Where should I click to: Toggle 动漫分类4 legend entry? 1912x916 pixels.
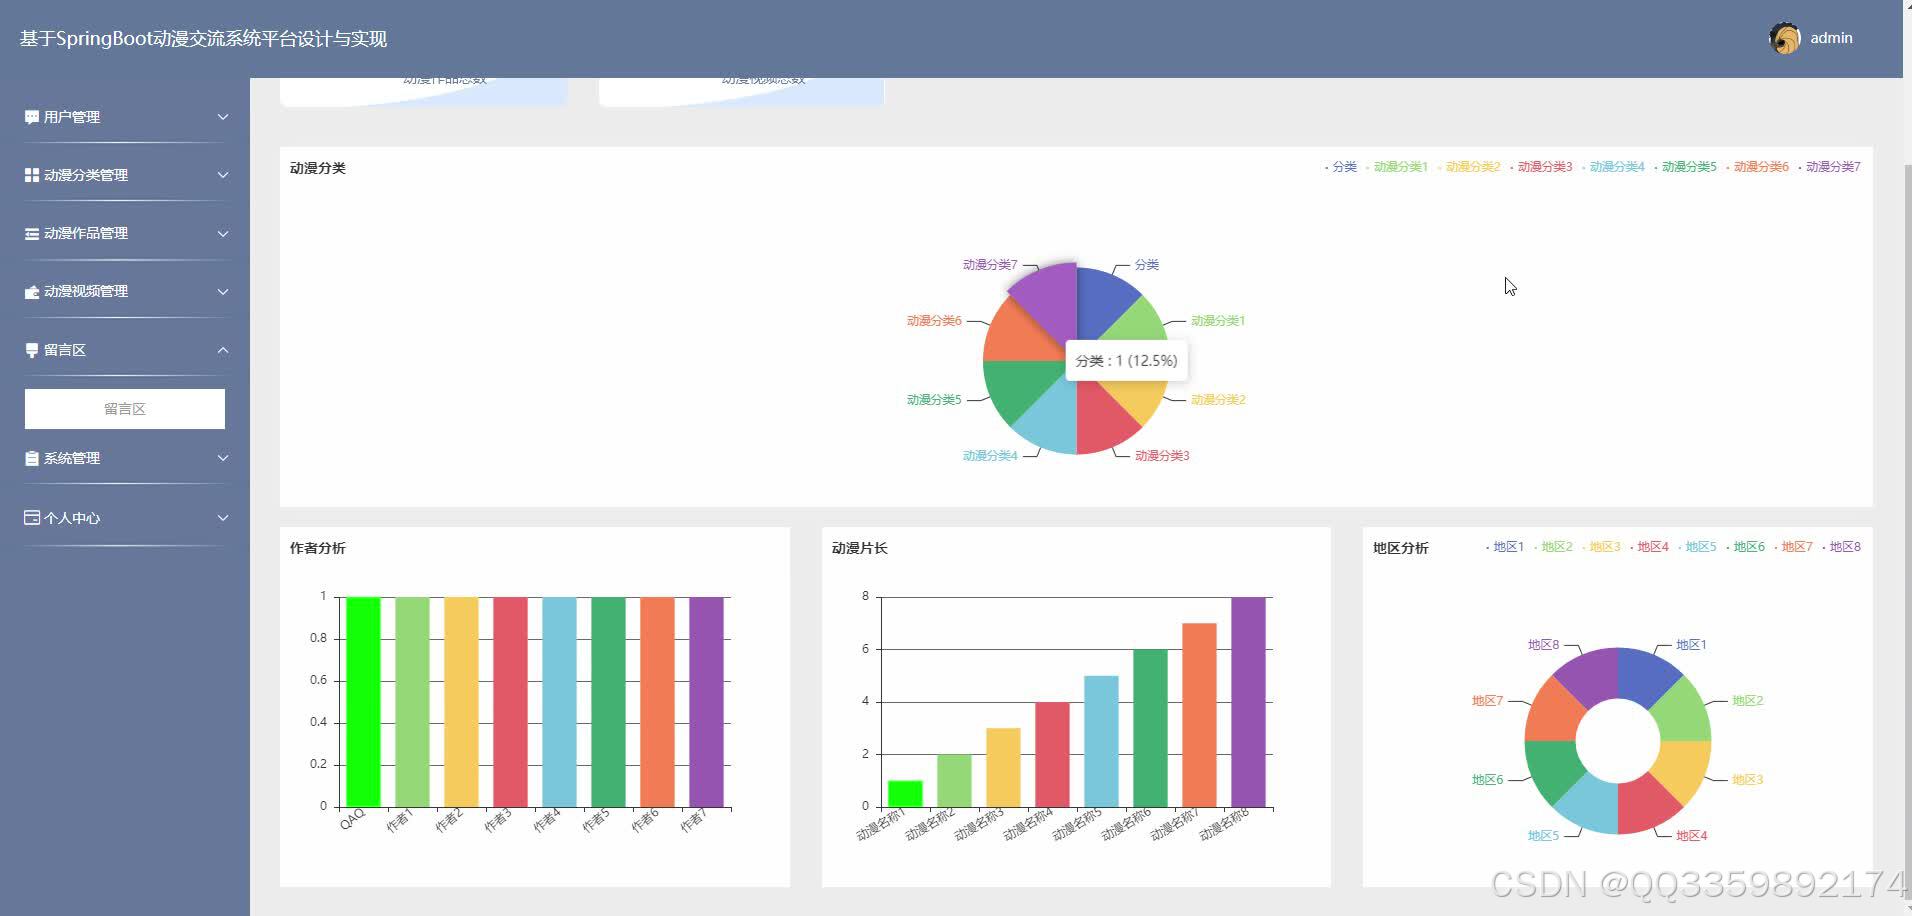[x=1613, y=167]
